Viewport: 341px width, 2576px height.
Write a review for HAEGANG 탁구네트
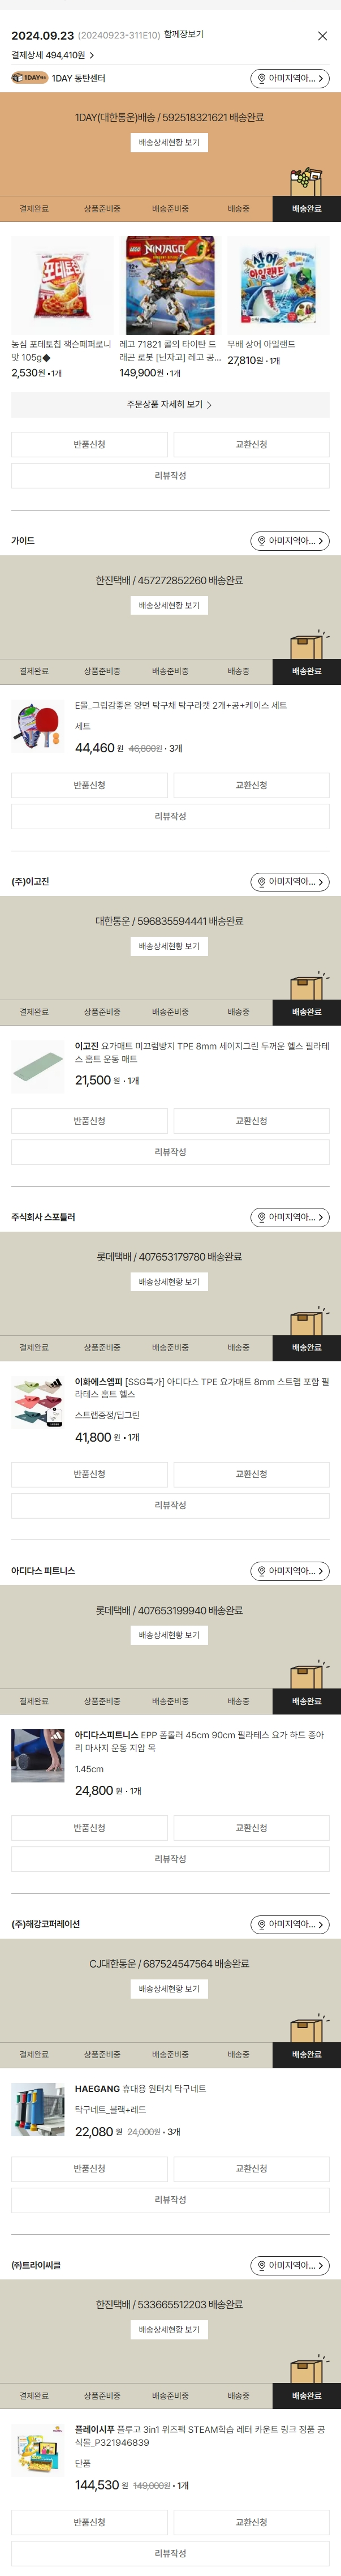(x=170, y=2200)
